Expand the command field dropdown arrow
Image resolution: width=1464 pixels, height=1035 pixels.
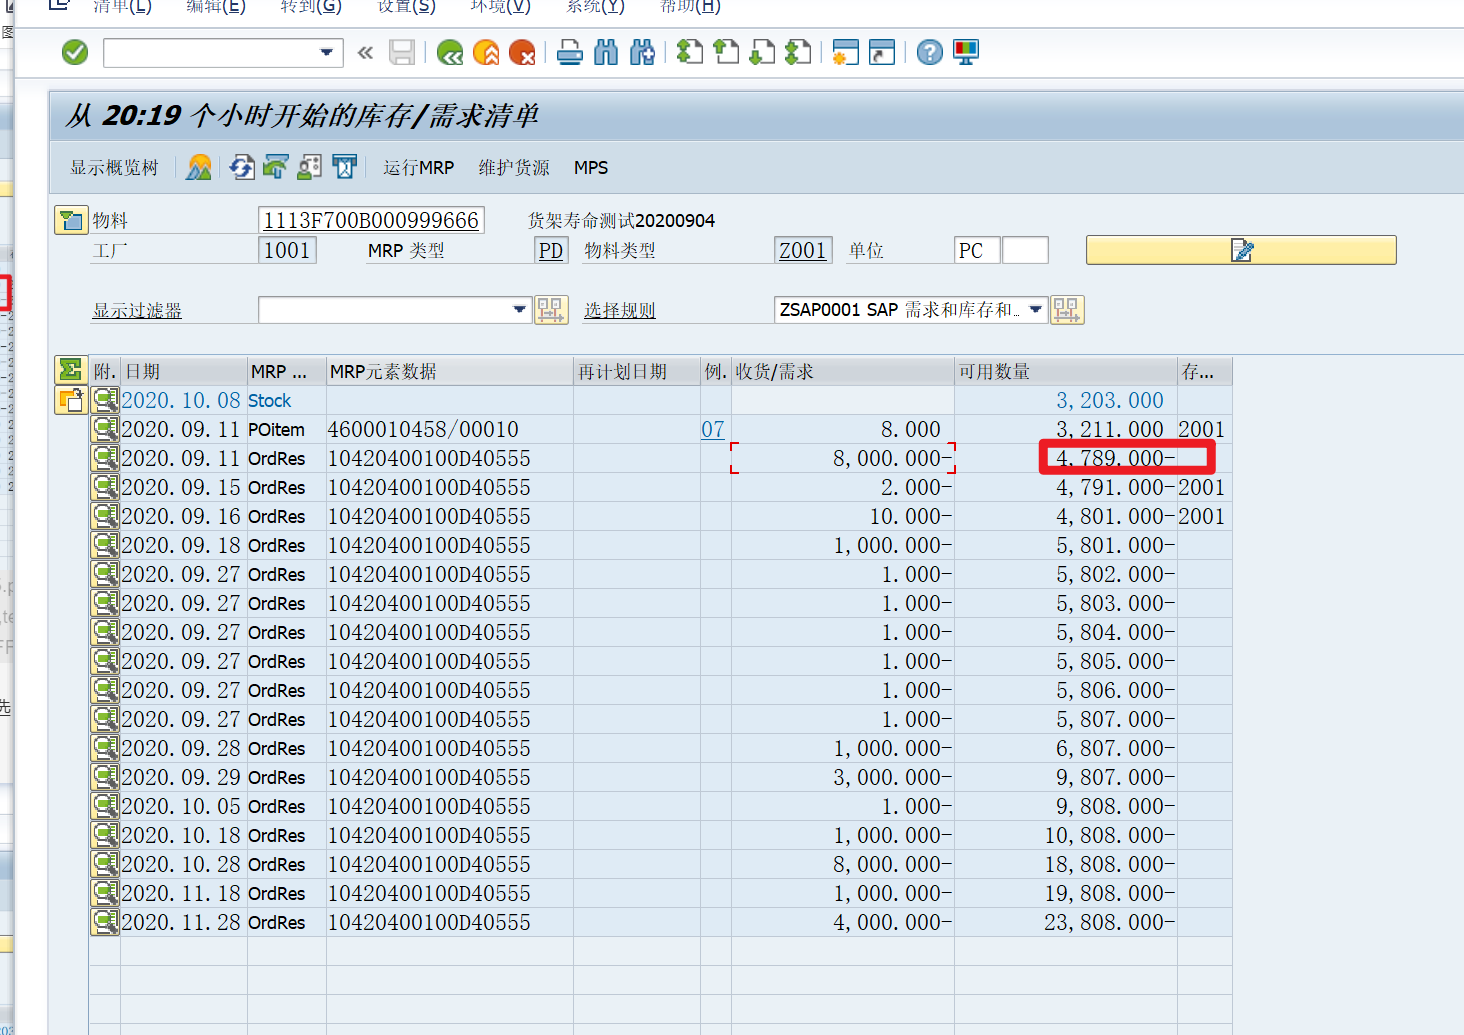coord(327,52)
